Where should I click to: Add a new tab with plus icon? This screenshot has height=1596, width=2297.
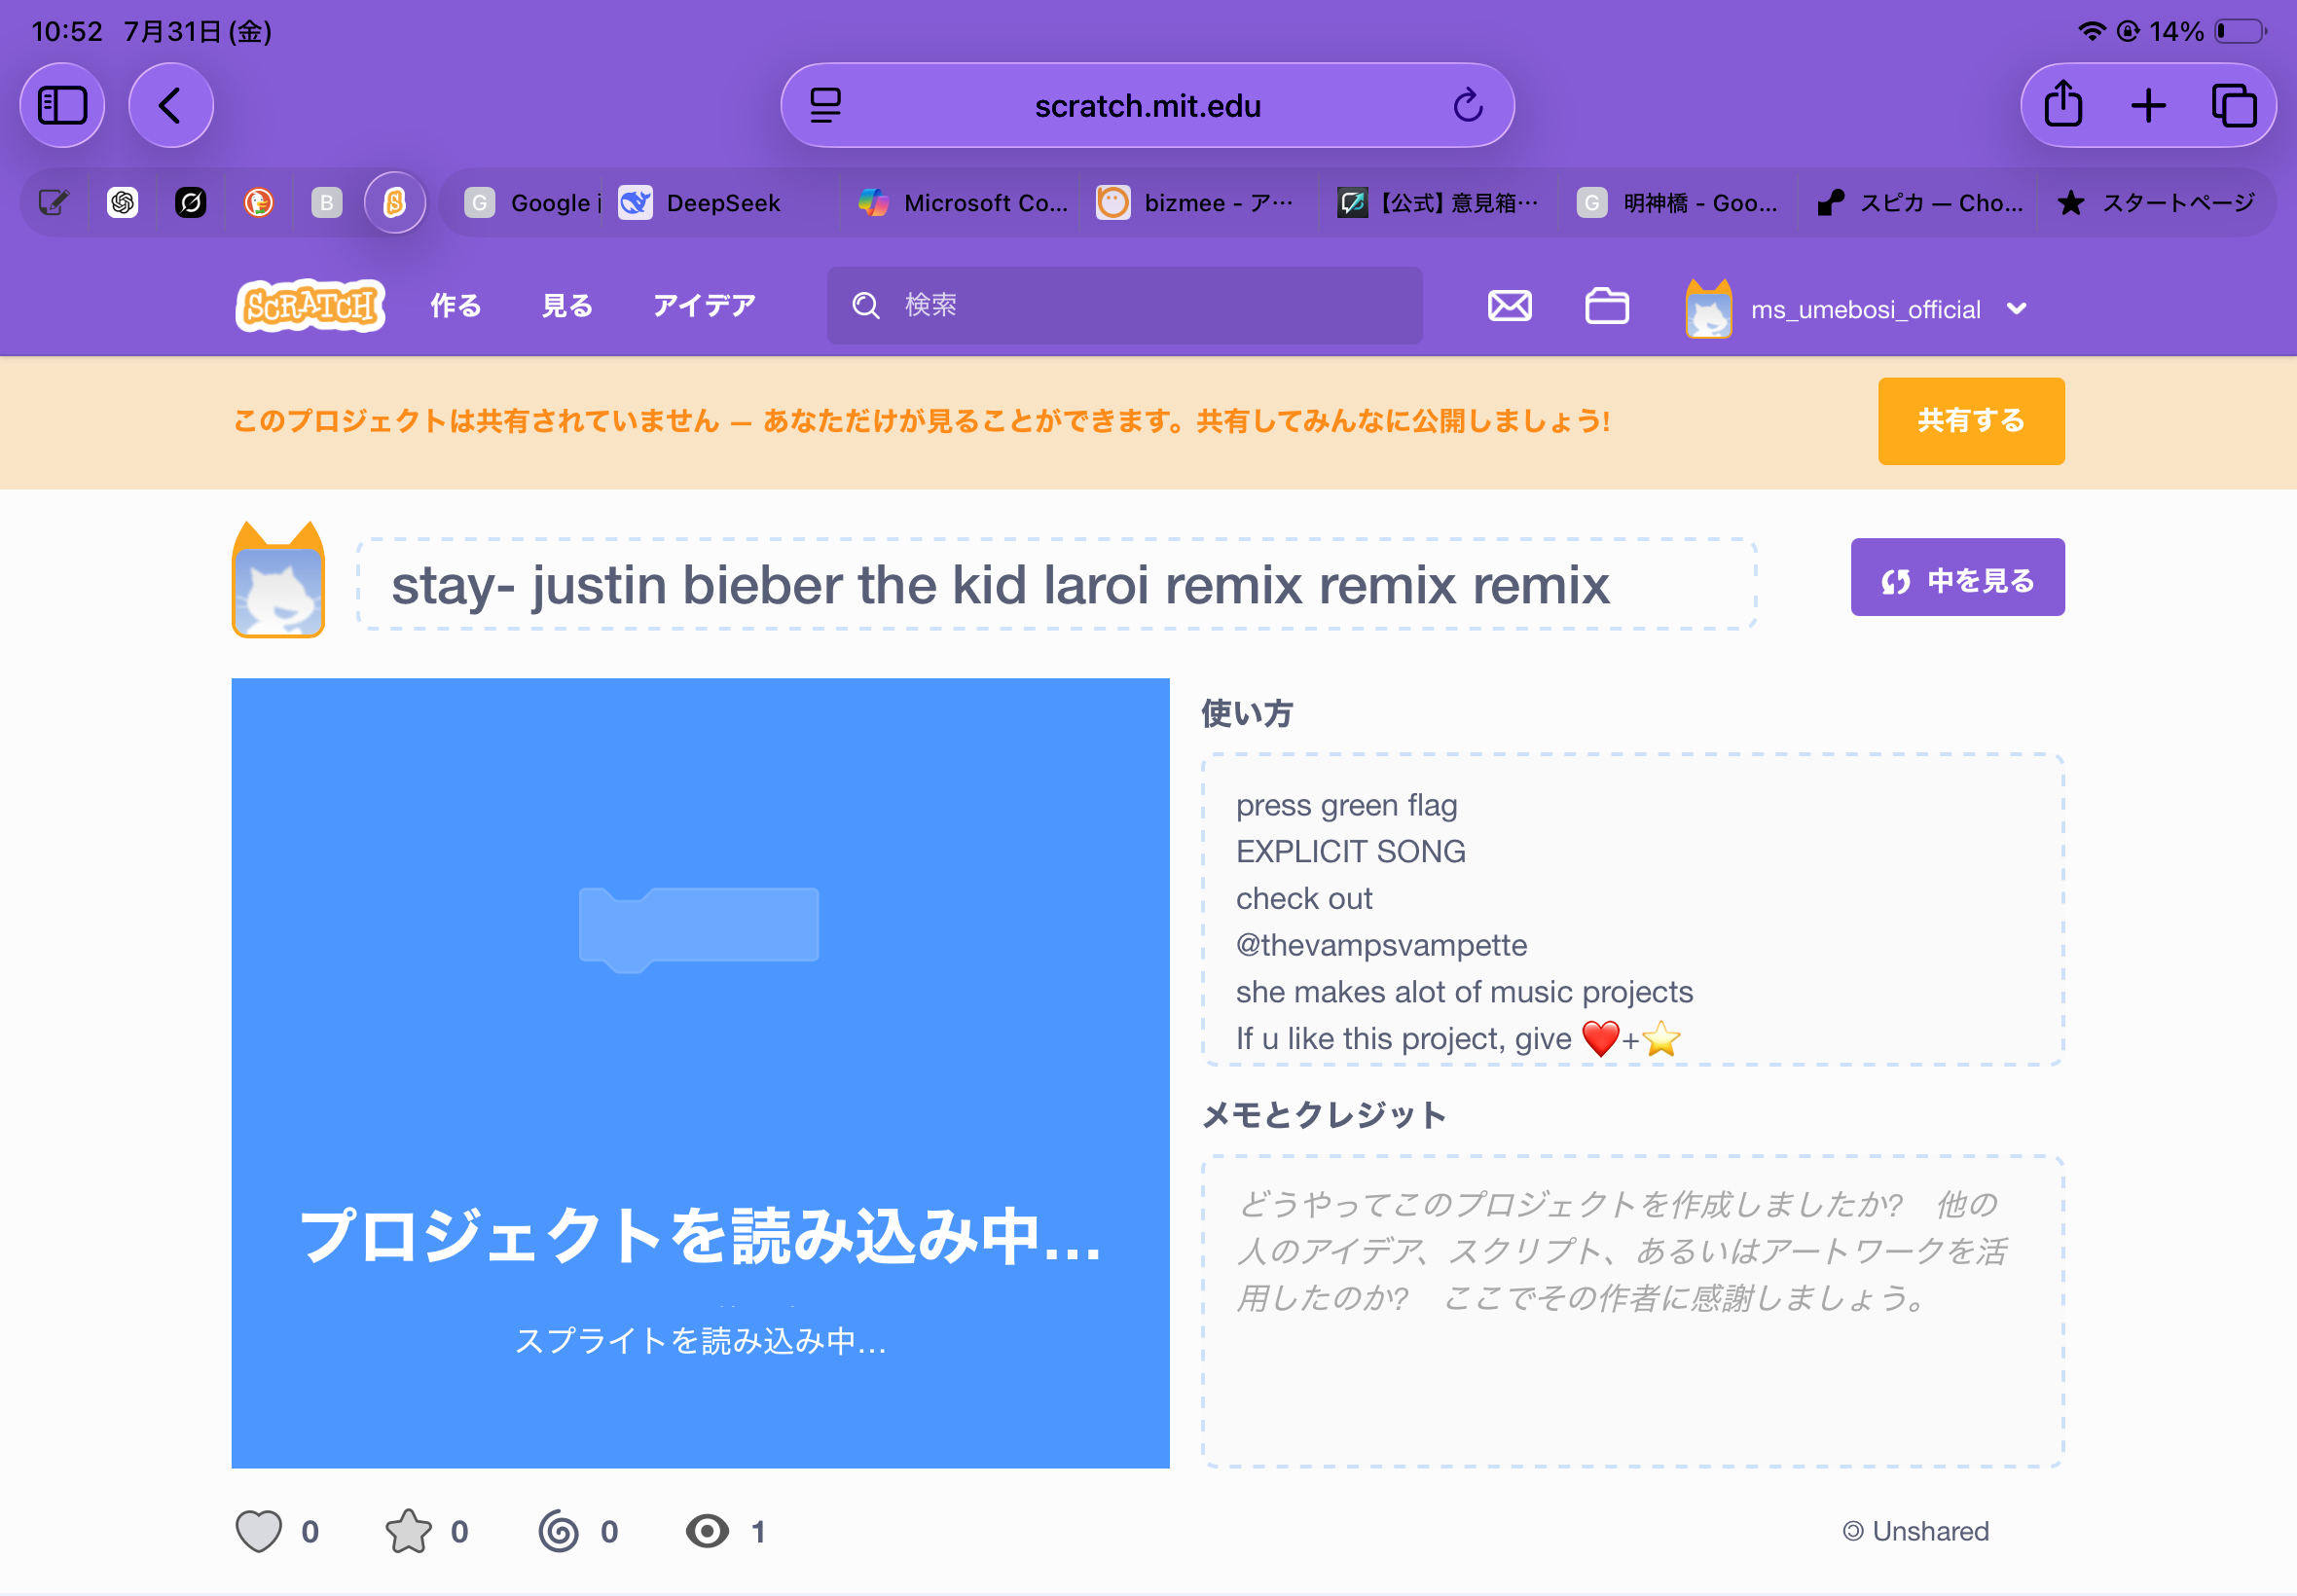[x=2148, y=105]
